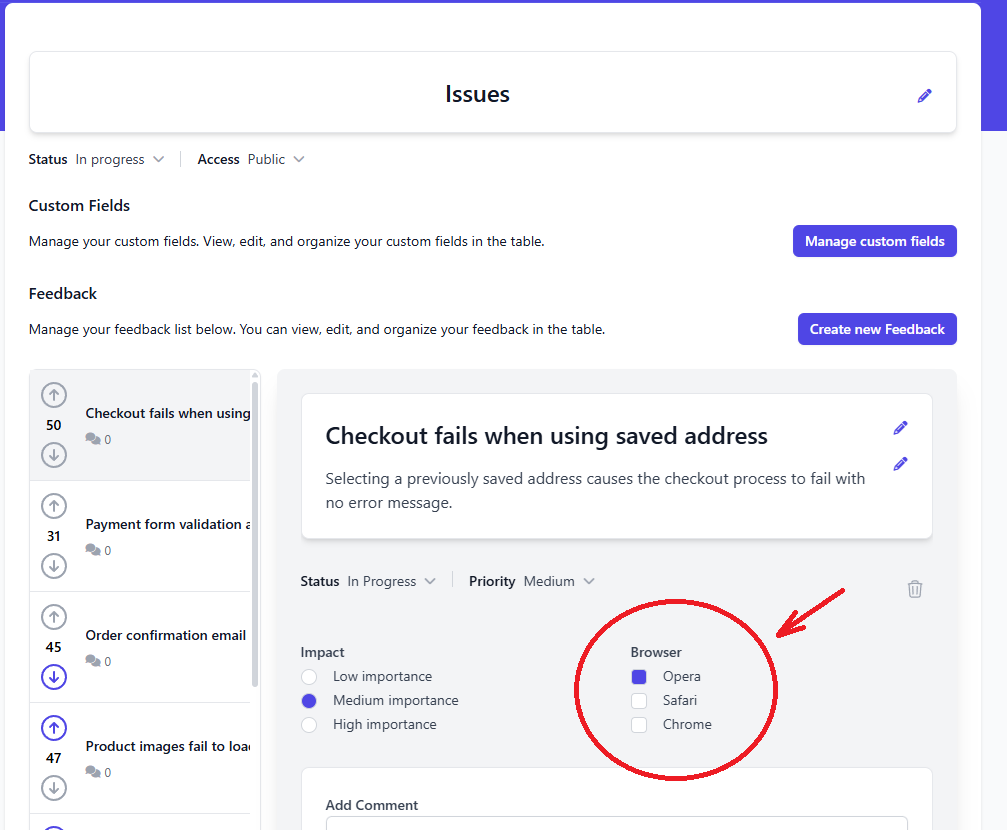Screen dimensions: 1007x830
Task: Click comments icon on 'Payment form validation' item
Action: click(93, 550)
